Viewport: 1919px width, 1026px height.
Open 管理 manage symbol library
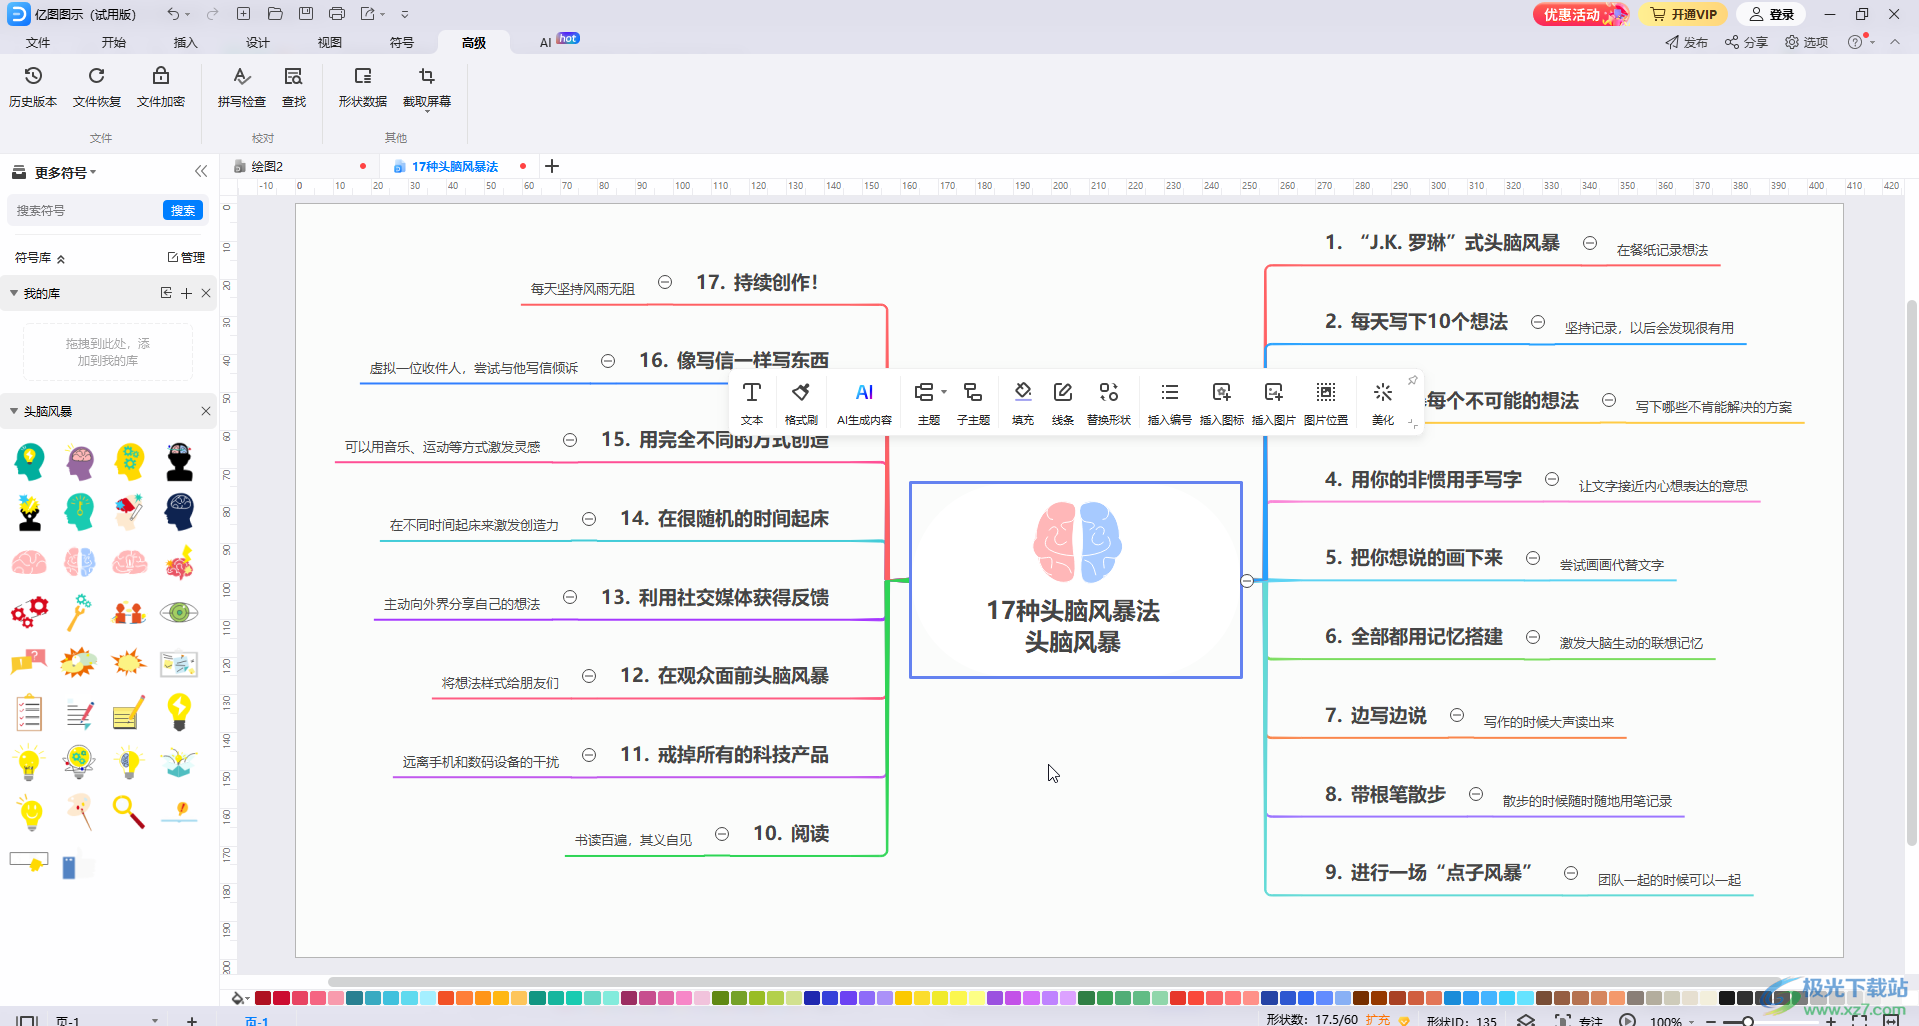[x=186, y=257]
